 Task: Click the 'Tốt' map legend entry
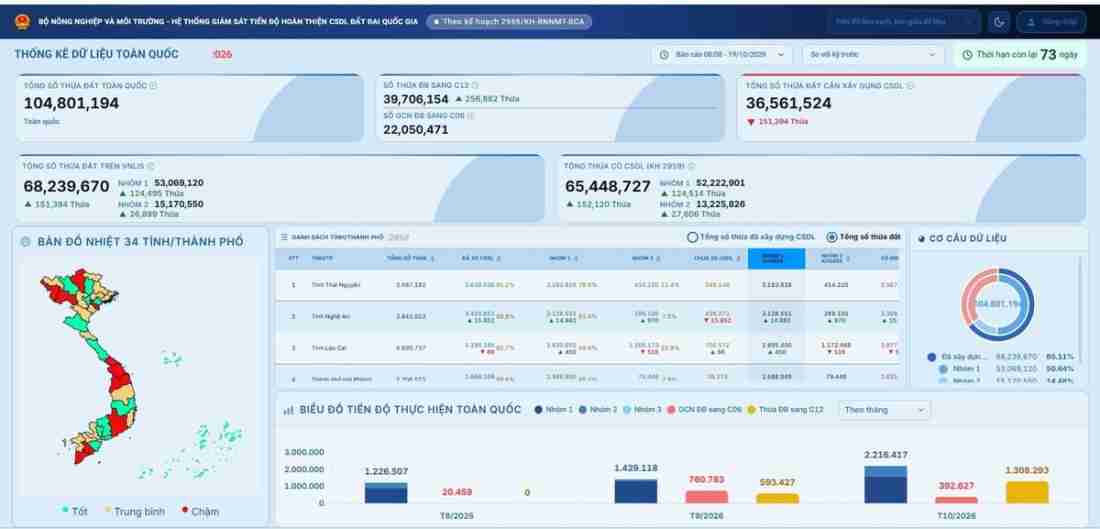(74, 511)
